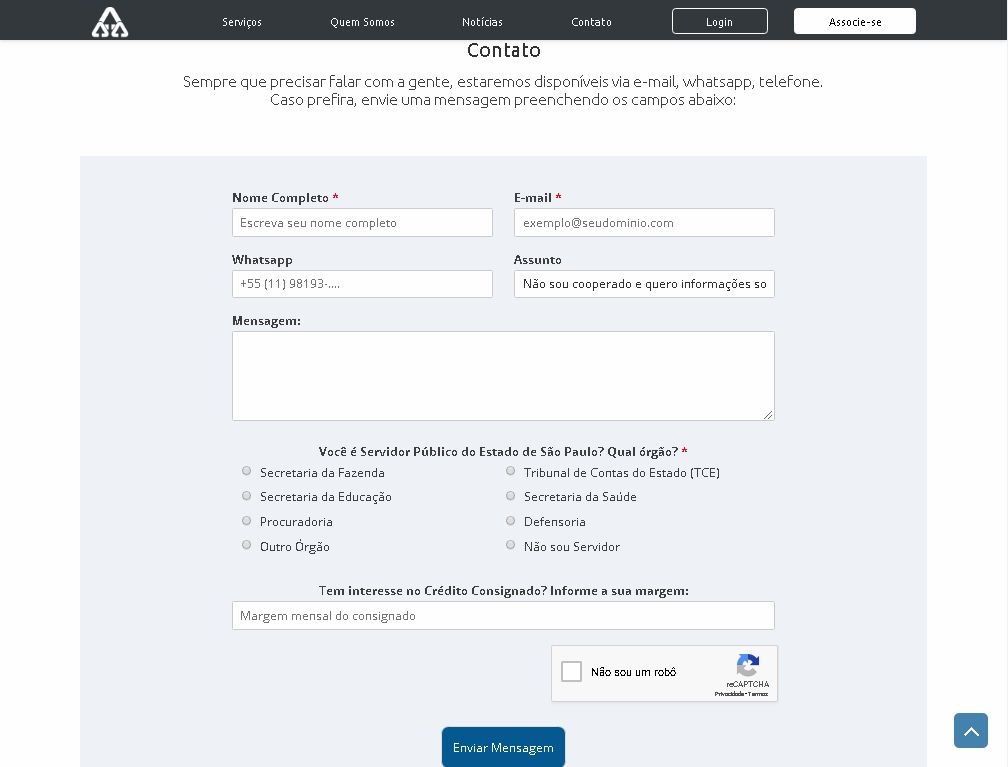
Task: Focus the Margem mensal do consignado field
Action: [x=503, y=615]
